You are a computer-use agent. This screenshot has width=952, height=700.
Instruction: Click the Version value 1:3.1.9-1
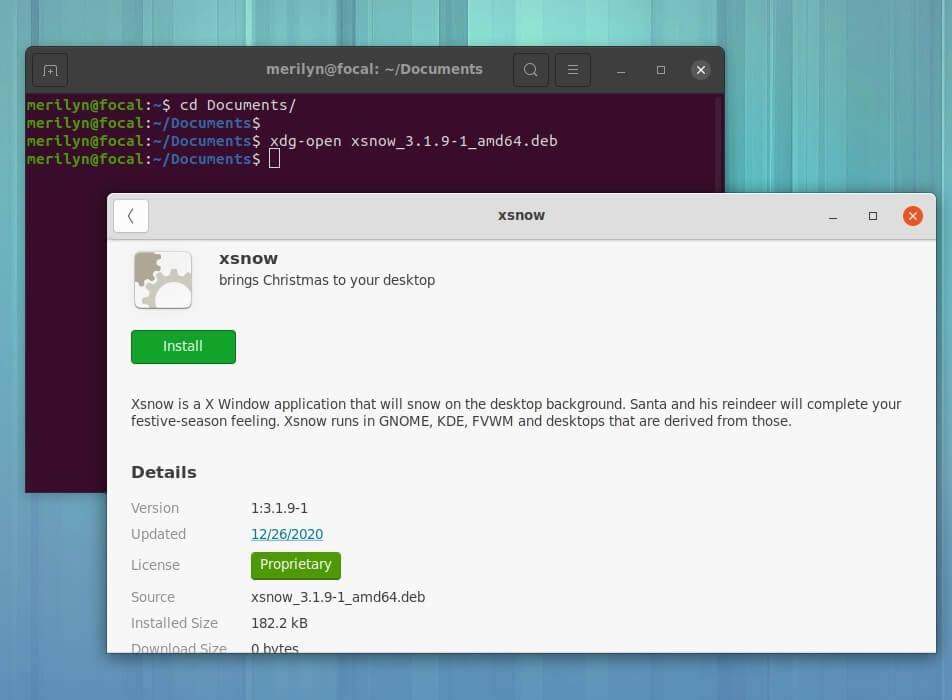coord(279,507)
